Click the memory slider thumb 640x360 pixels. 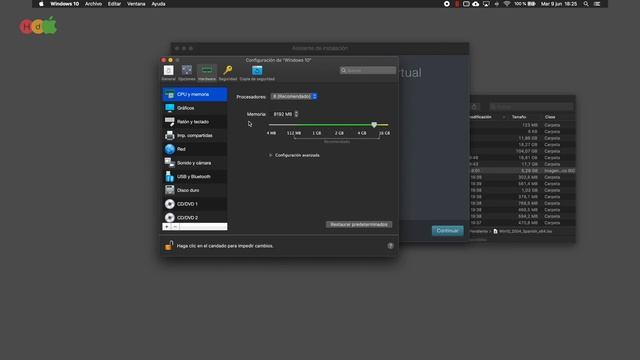pos(374,124)
